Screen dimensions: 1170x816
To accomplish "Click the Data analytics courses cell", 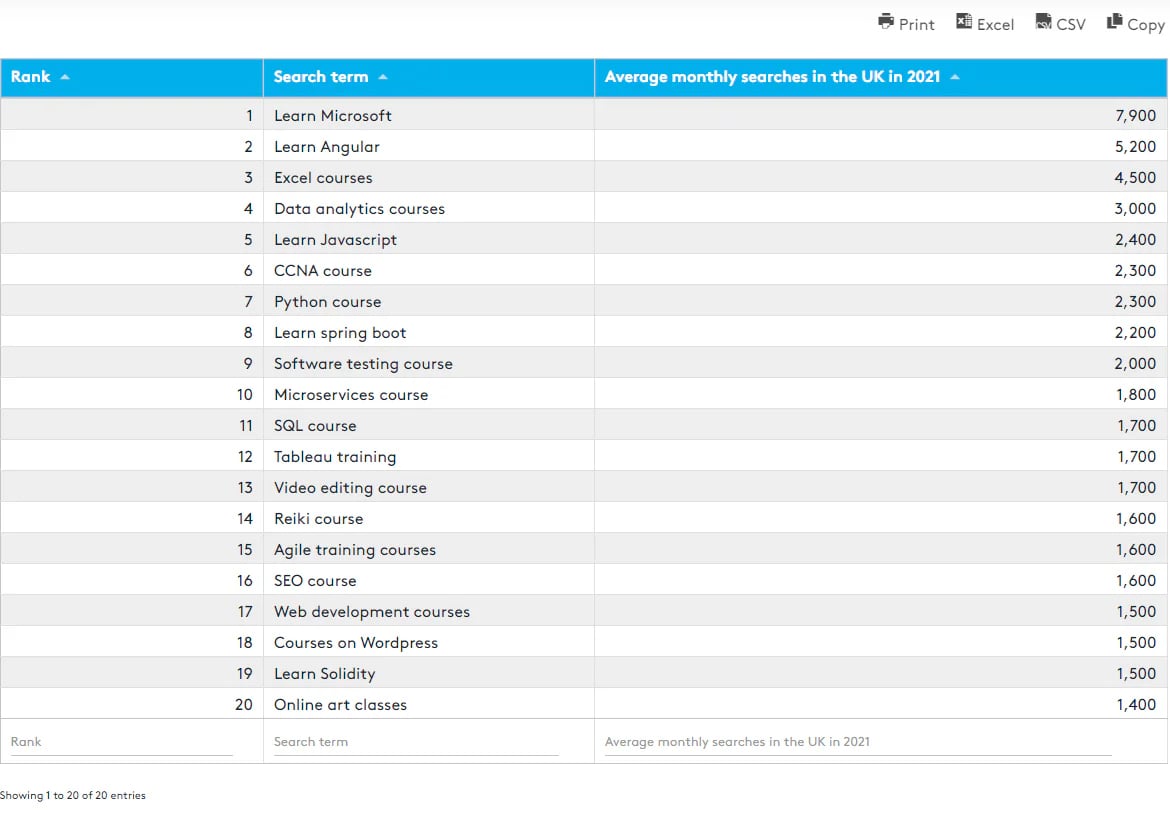I will [359, 209].
